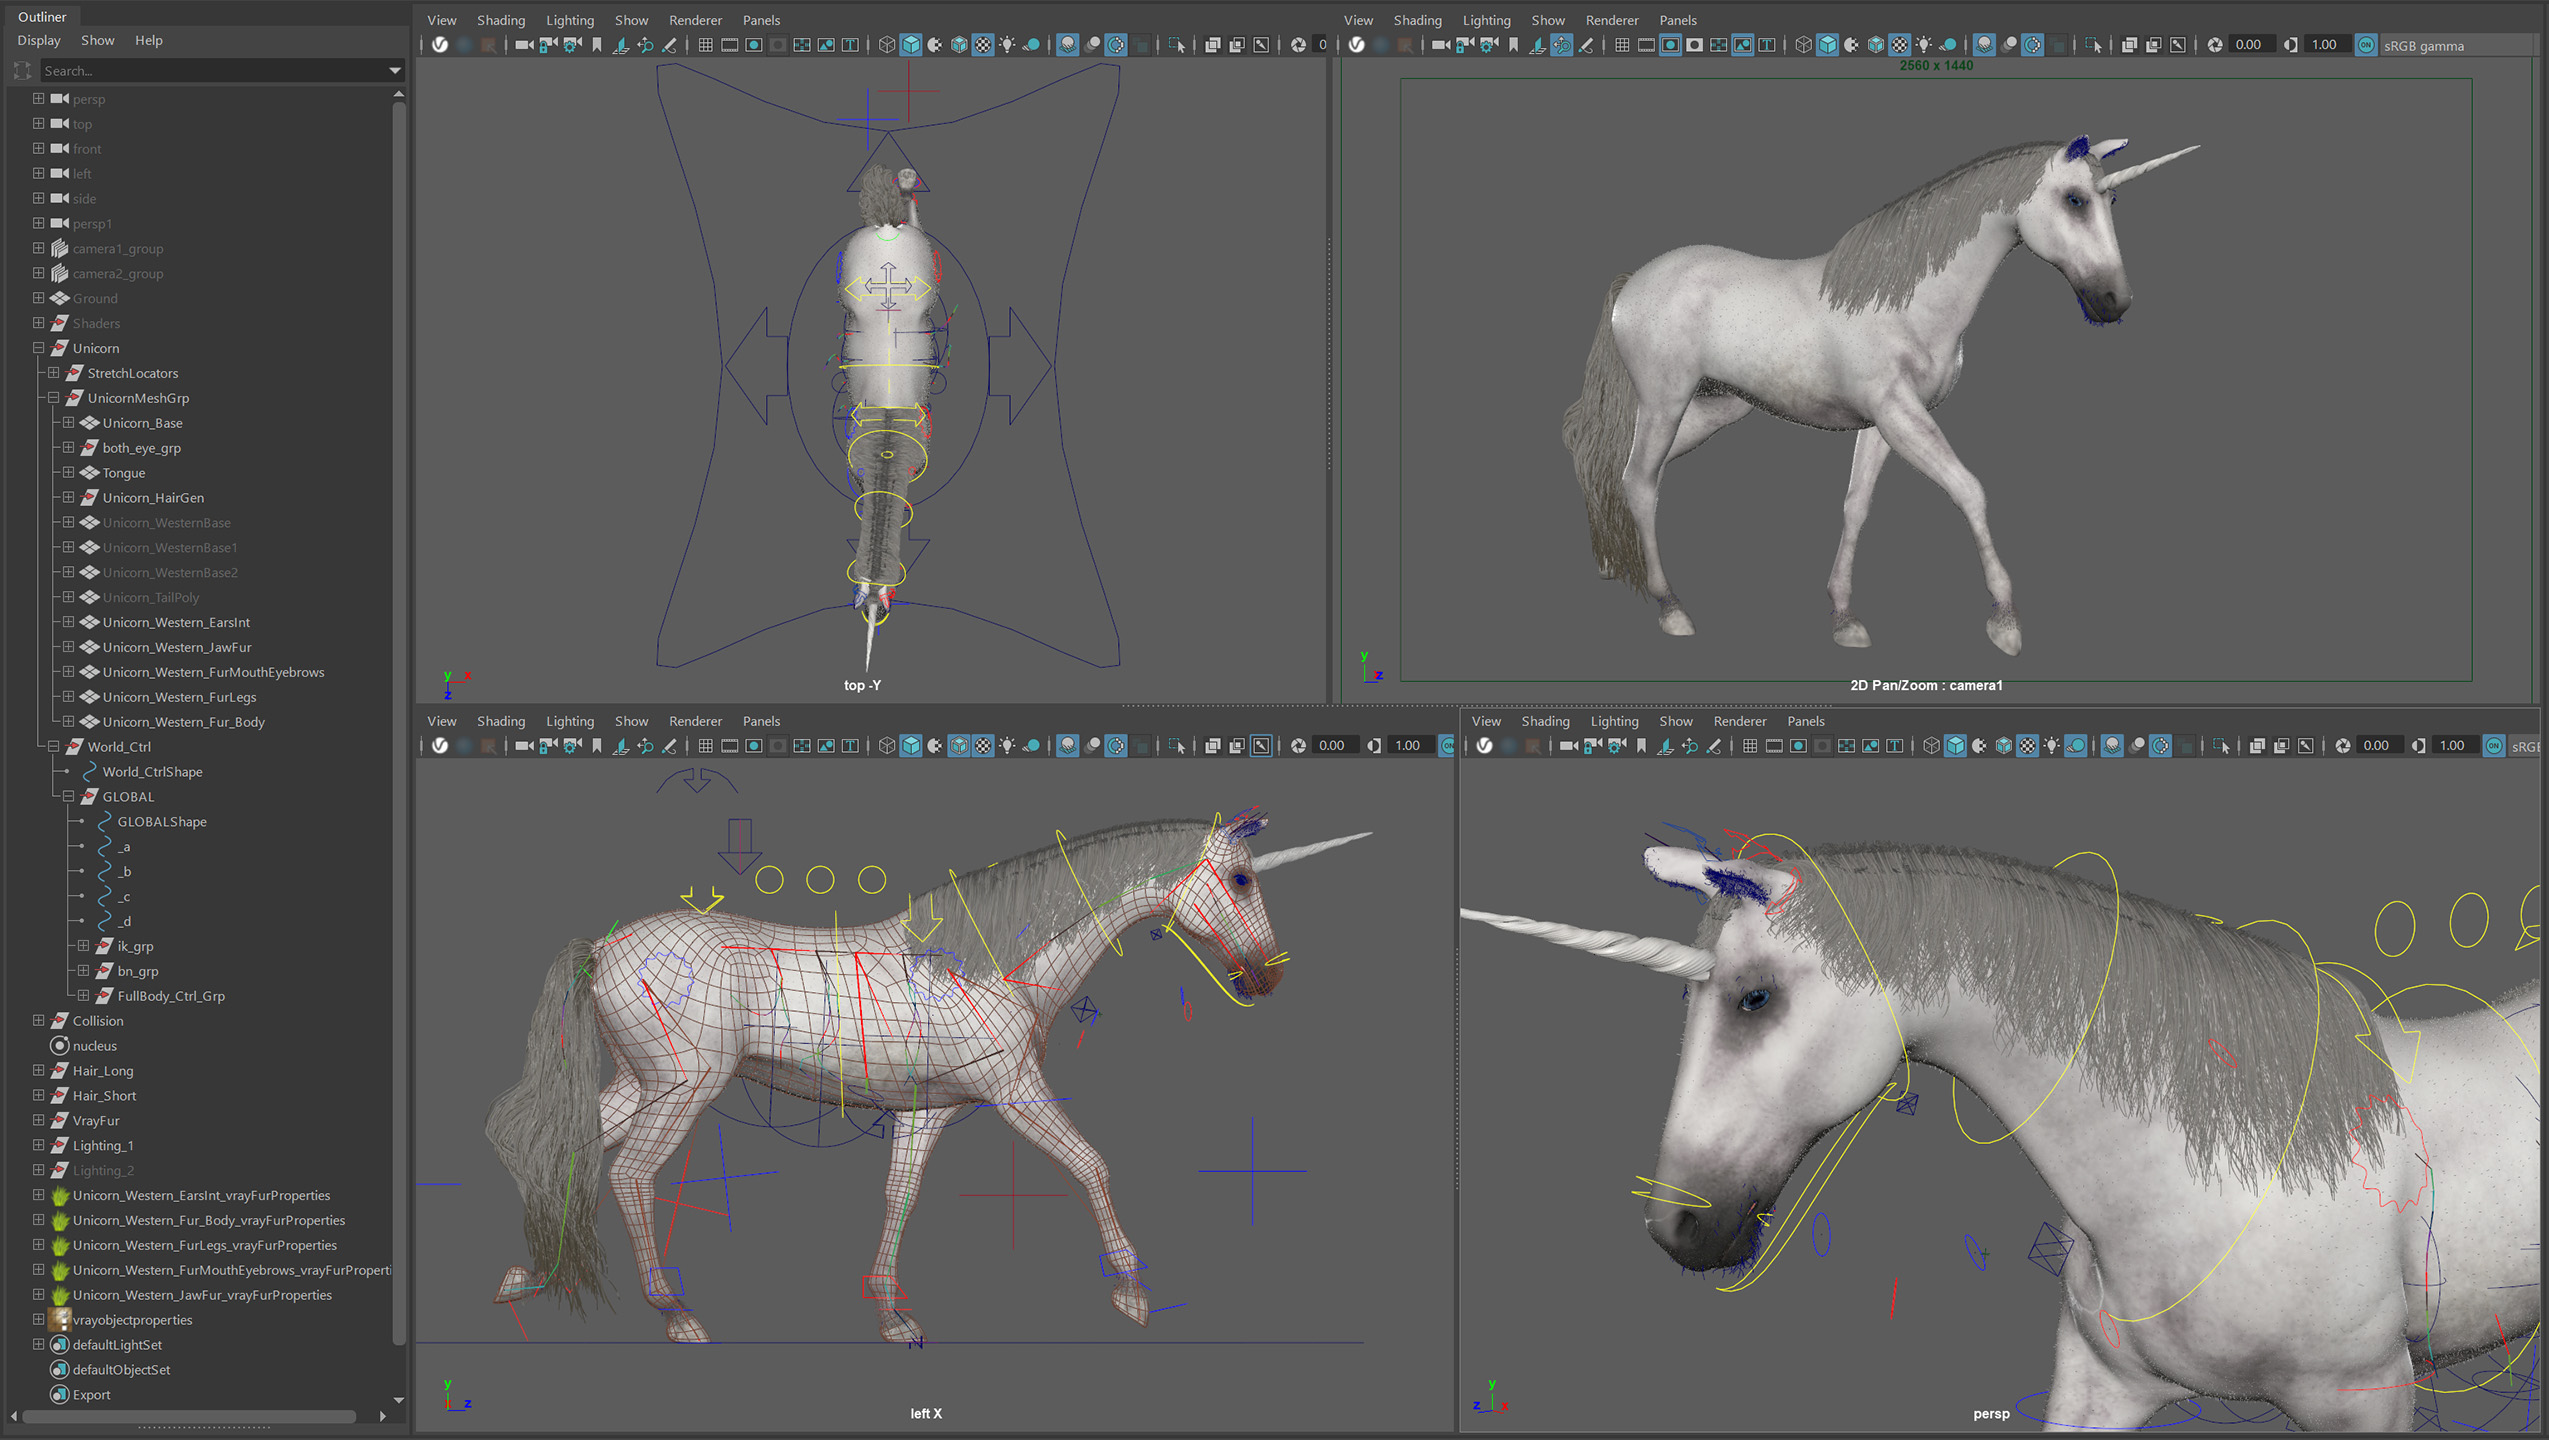The width and height of the screenshot is (2549, 1440).
Task: Select camera icon in left X viewport toolbar
Action: pos(523,746)
